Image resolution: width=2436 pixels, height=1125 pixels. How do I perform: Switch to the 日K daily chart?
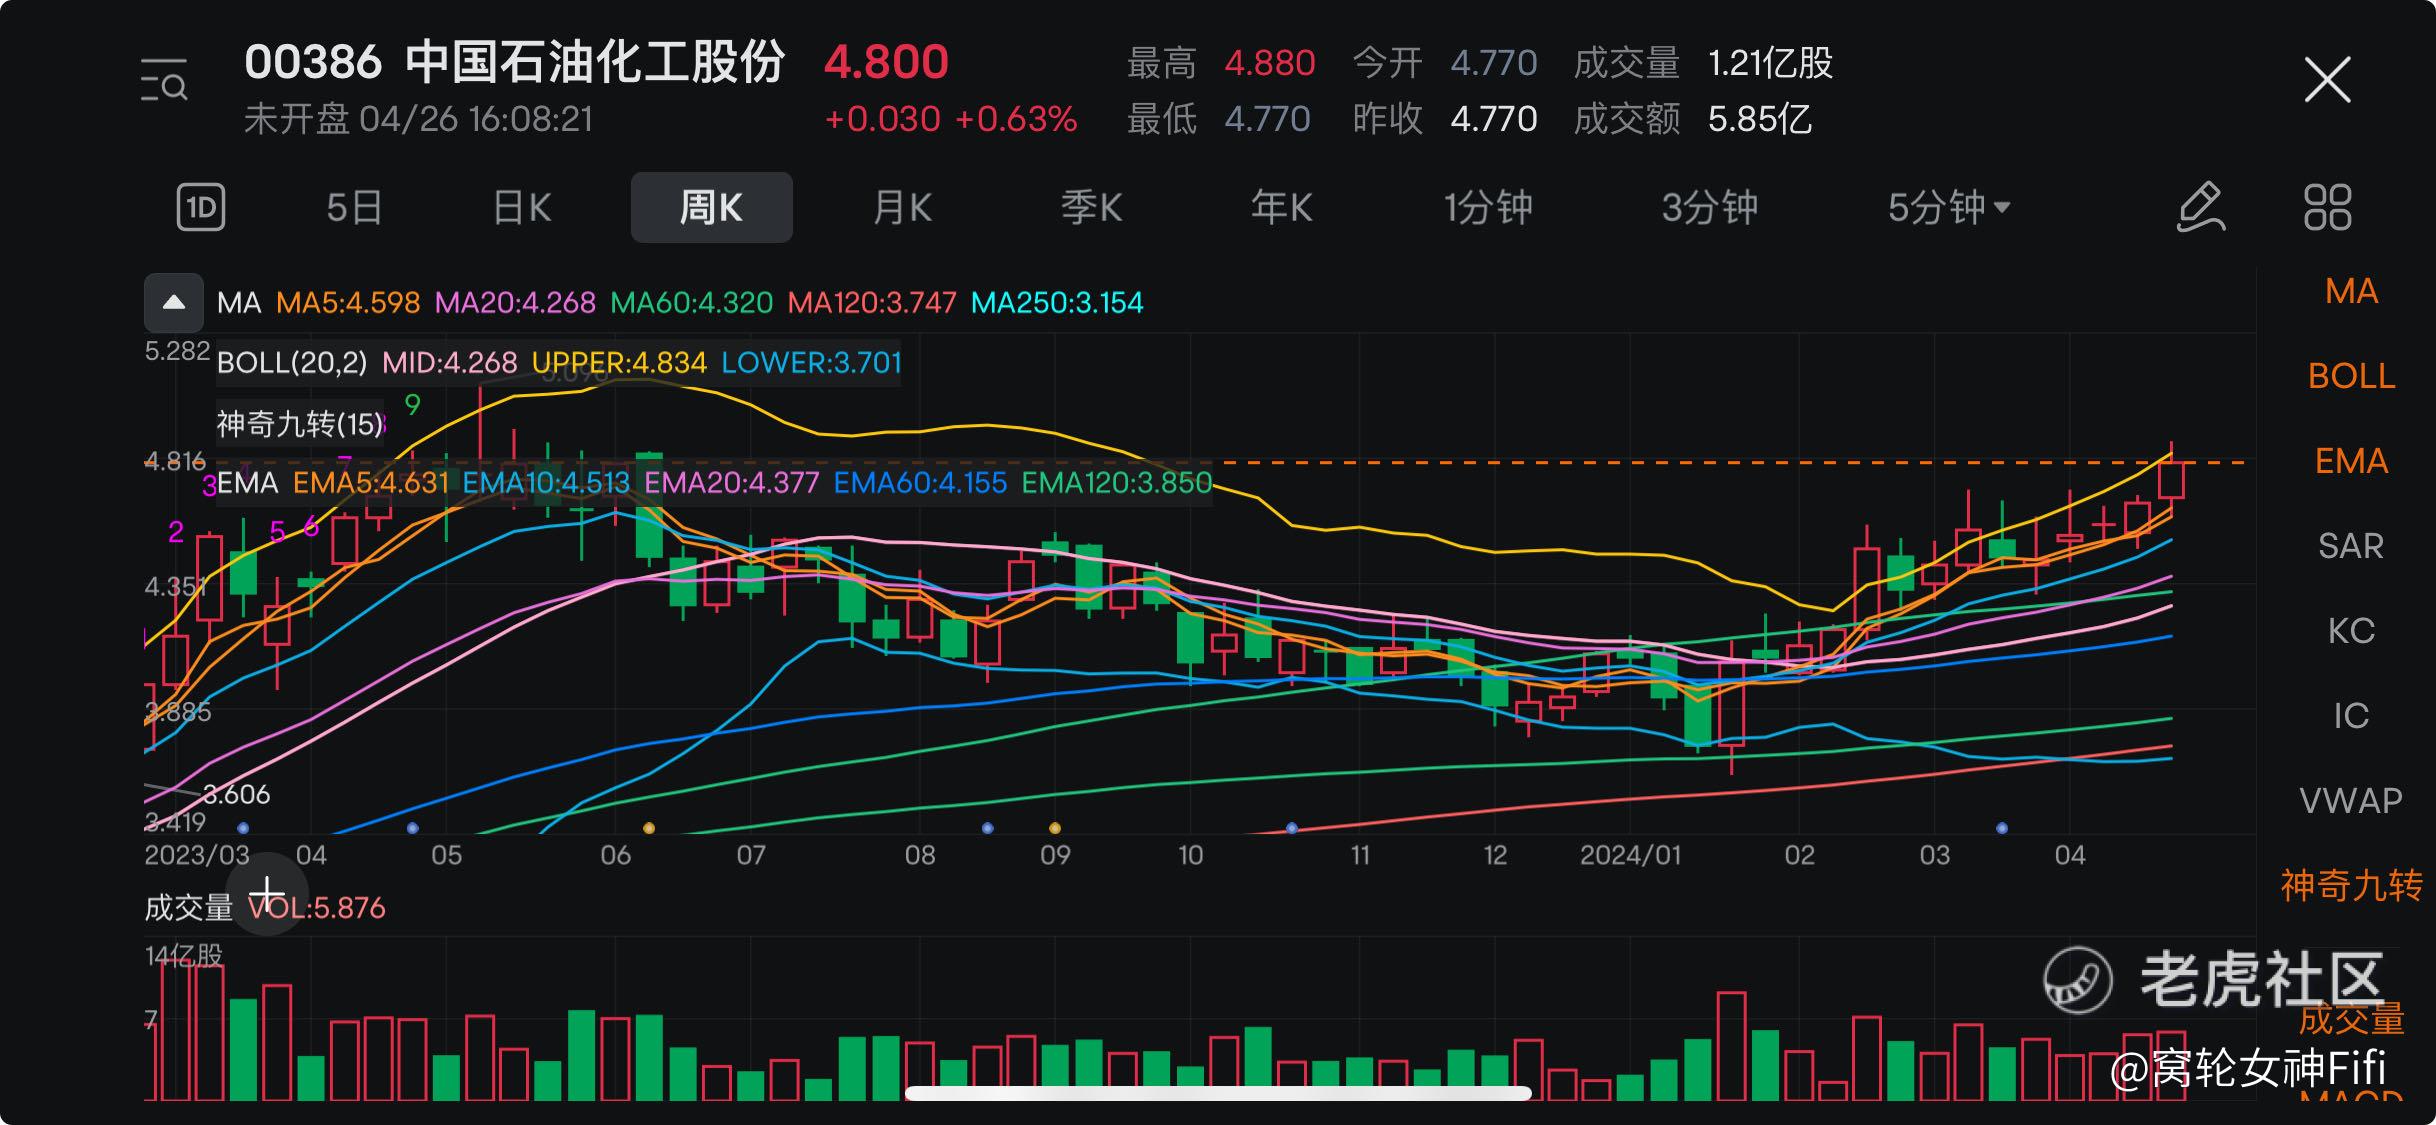pos(522,208)
